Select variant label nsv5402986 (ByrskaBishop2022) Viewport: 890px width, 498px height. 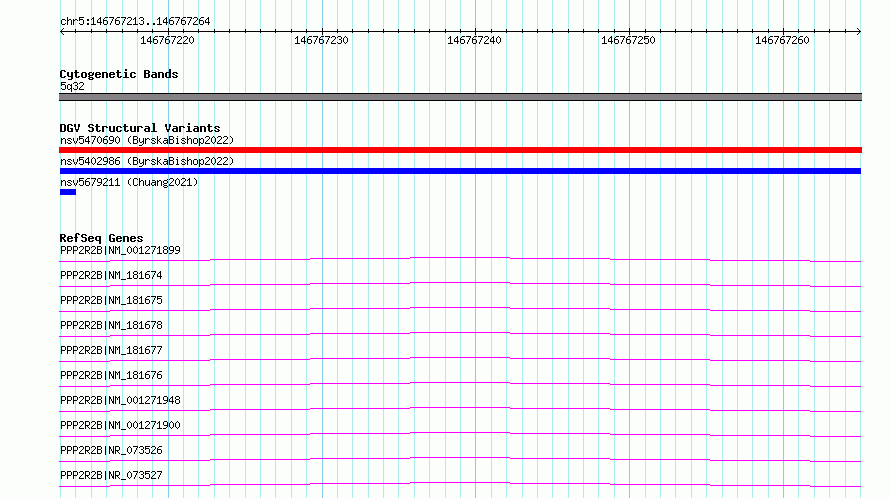coord(147,161)
